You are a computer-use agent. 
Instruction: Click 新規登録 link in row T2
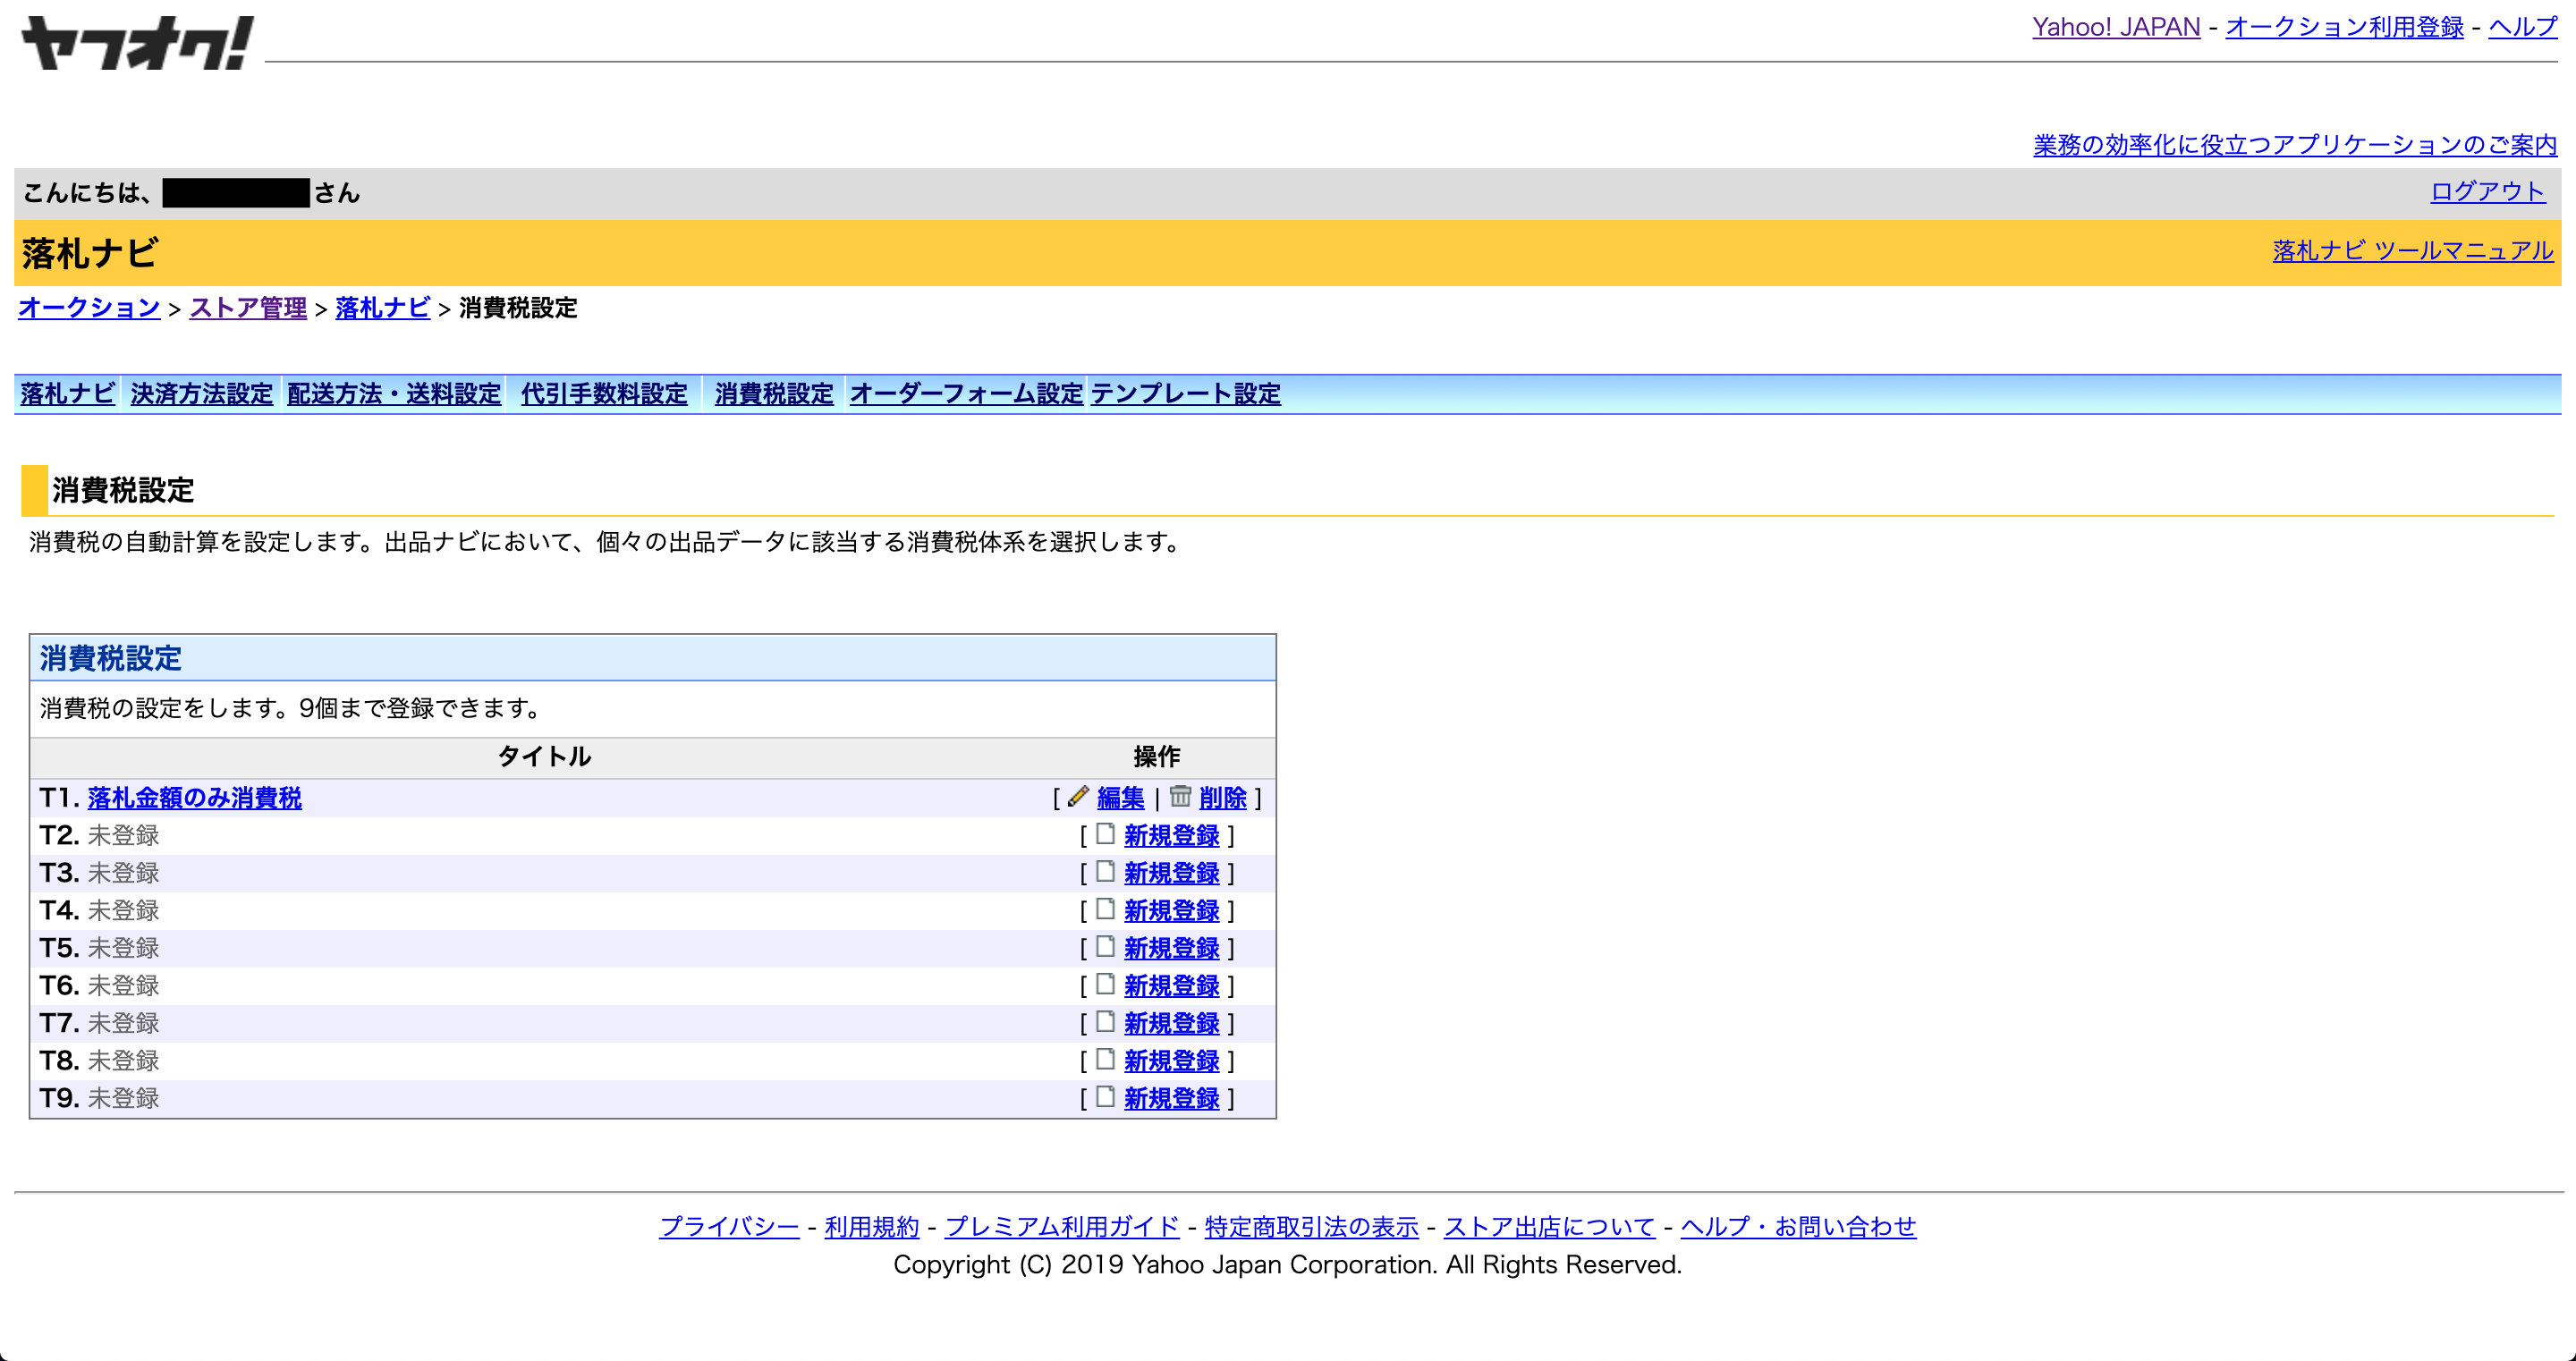[1171, 835]
